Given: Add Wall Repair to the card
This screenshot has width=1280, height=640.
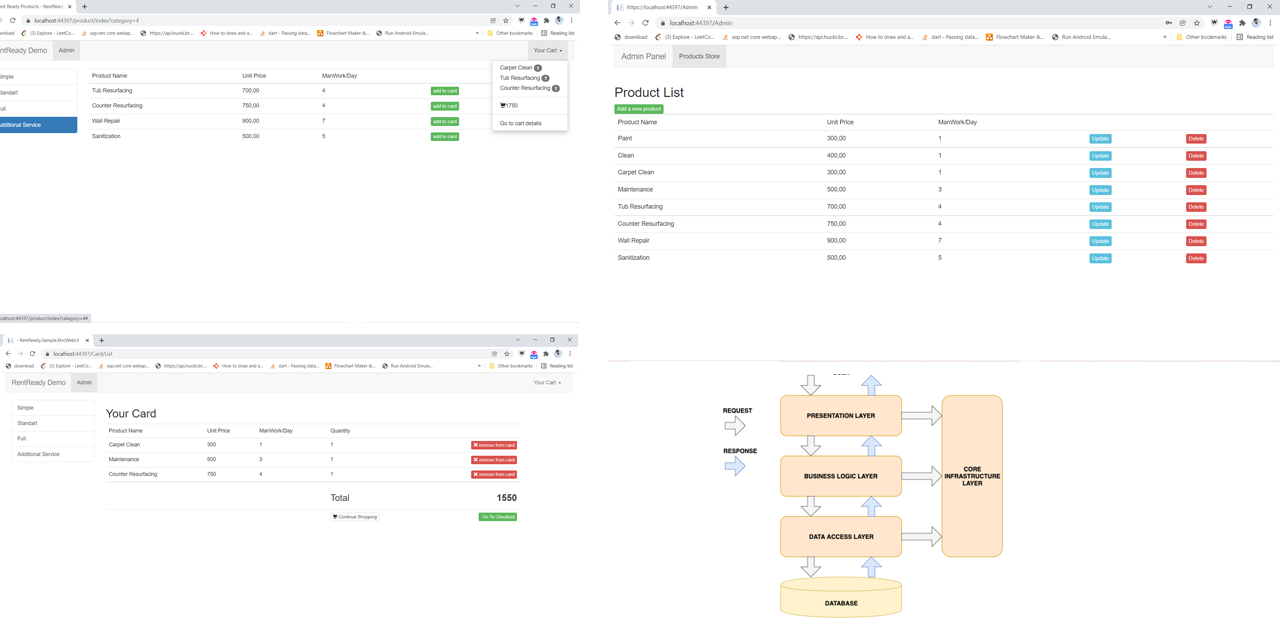Looking at the screenshot, I should pyautogui.click(x=445, y=121).
